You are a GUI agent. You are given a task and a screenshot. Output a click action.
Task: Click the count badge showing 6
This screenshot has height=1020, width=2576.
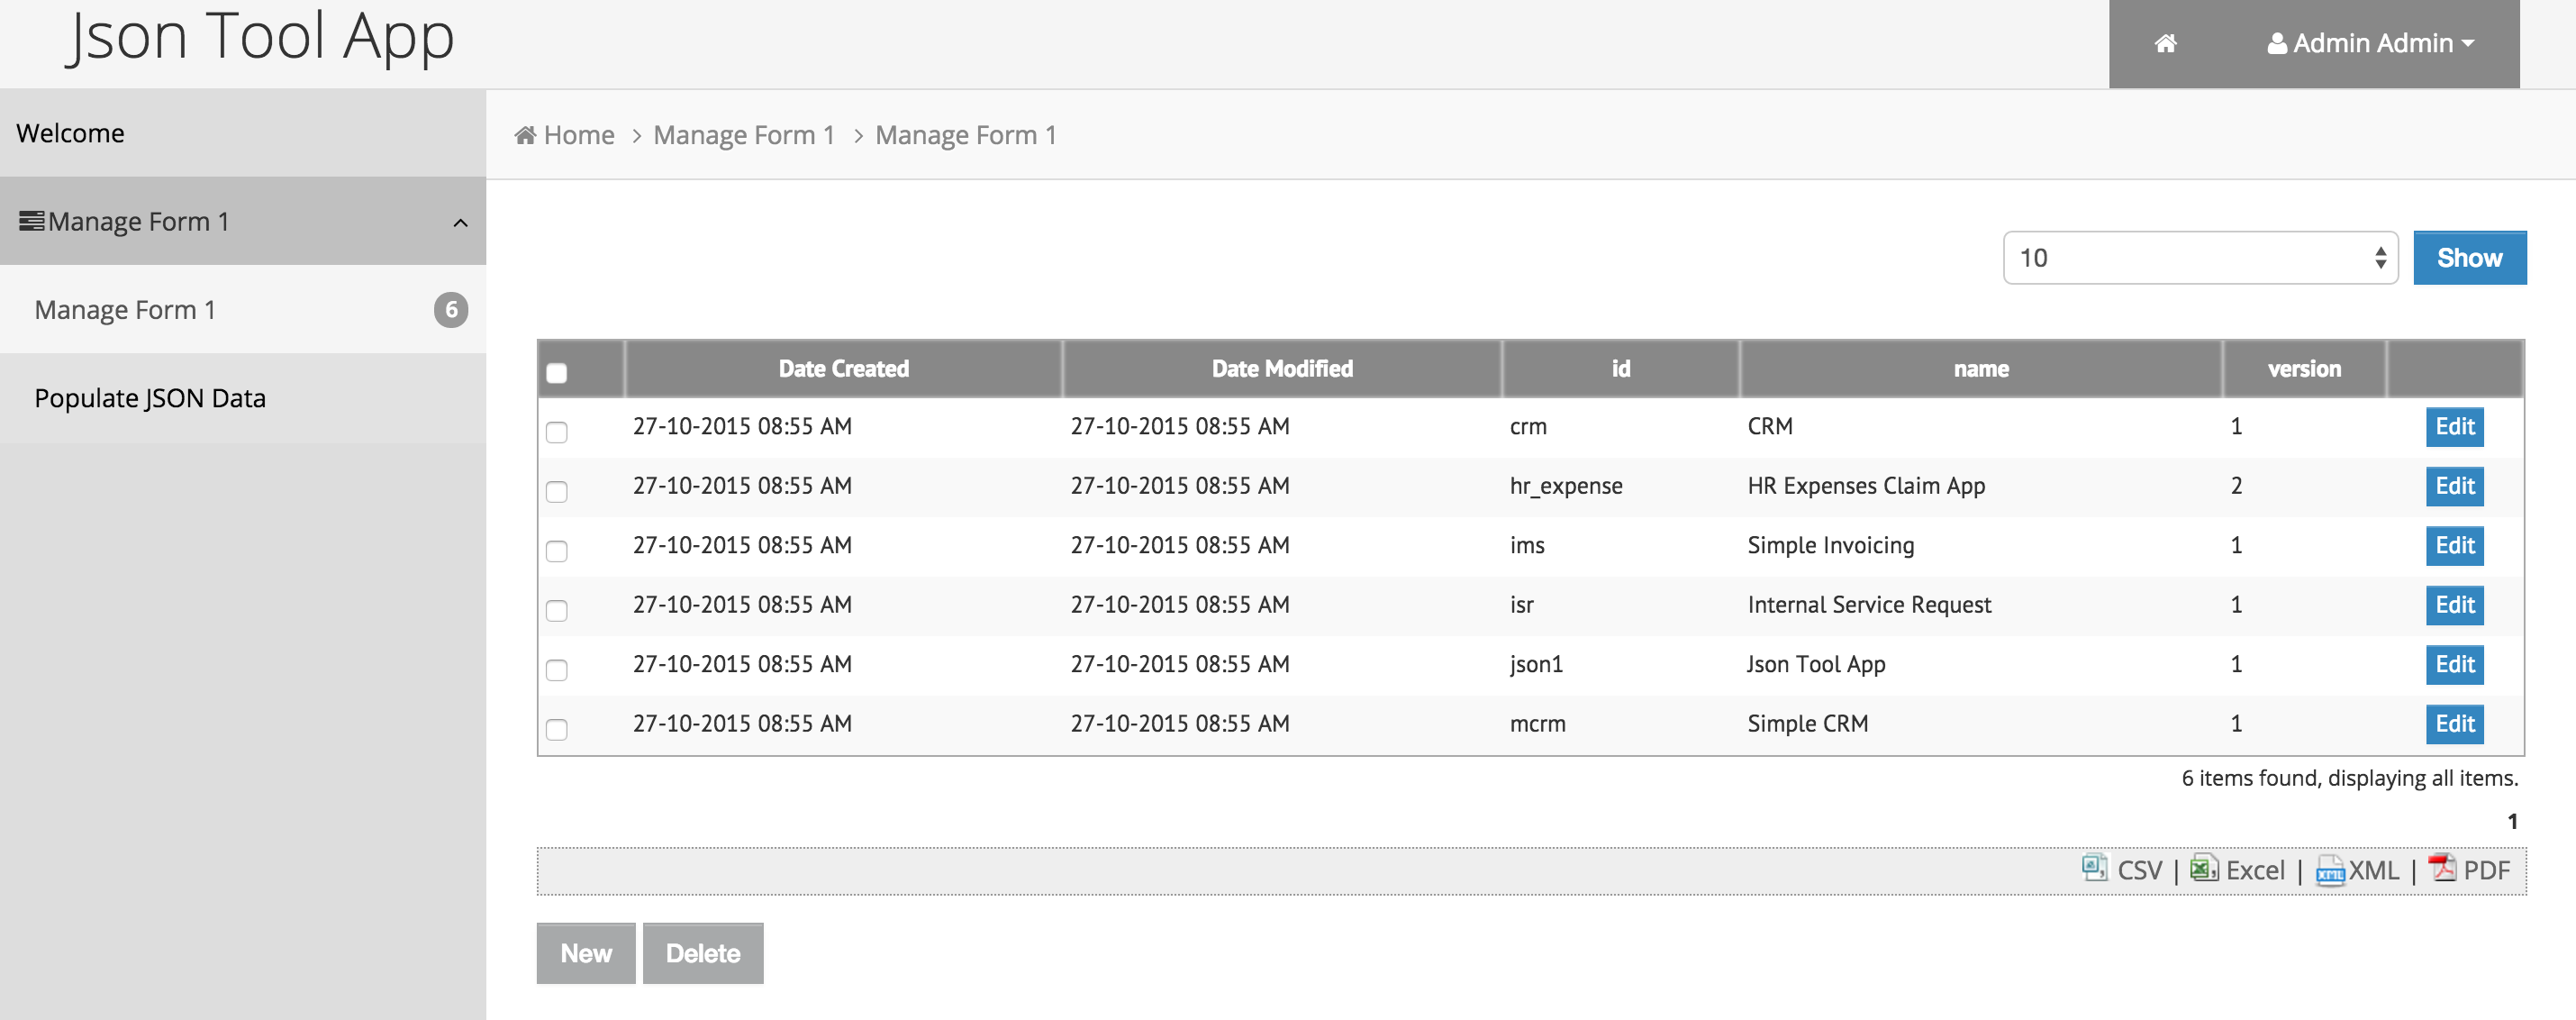click(450, 310)
